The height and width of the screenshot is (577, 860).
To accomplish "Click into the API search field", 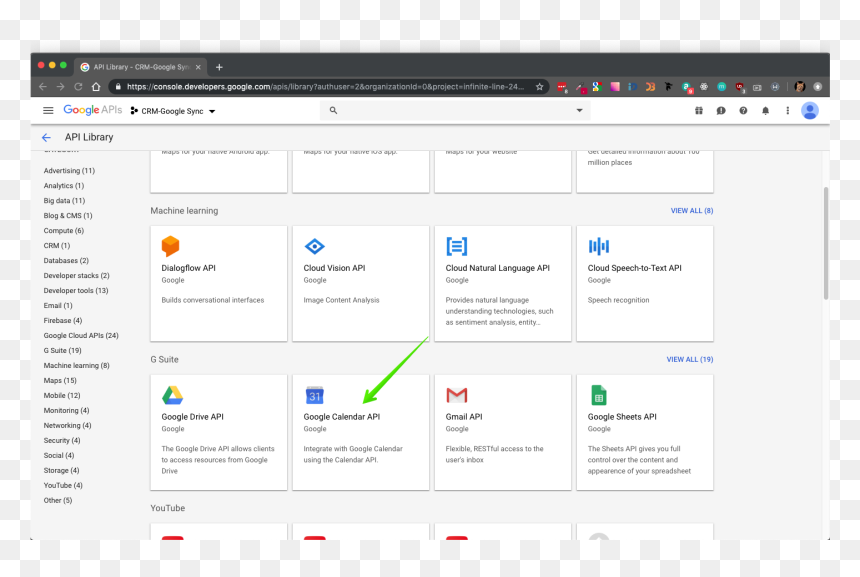I will [455, 110].
